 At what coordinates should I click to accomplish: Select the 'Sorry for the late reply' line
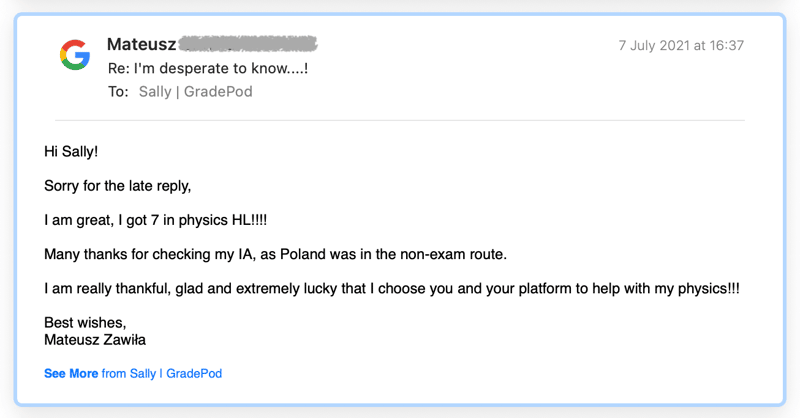pos(117,186)
